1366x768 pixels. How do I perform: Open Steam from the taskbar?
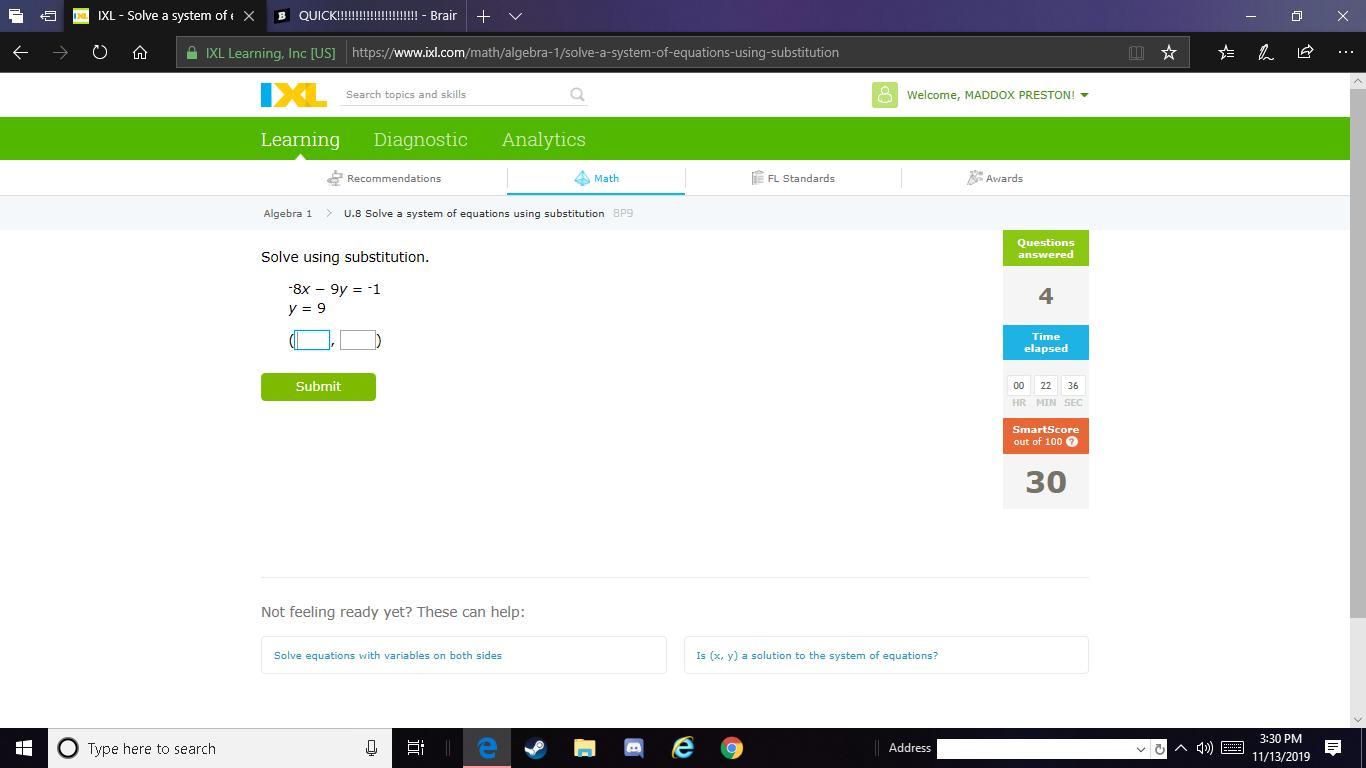pyautogui.click(x=535, y=748)
